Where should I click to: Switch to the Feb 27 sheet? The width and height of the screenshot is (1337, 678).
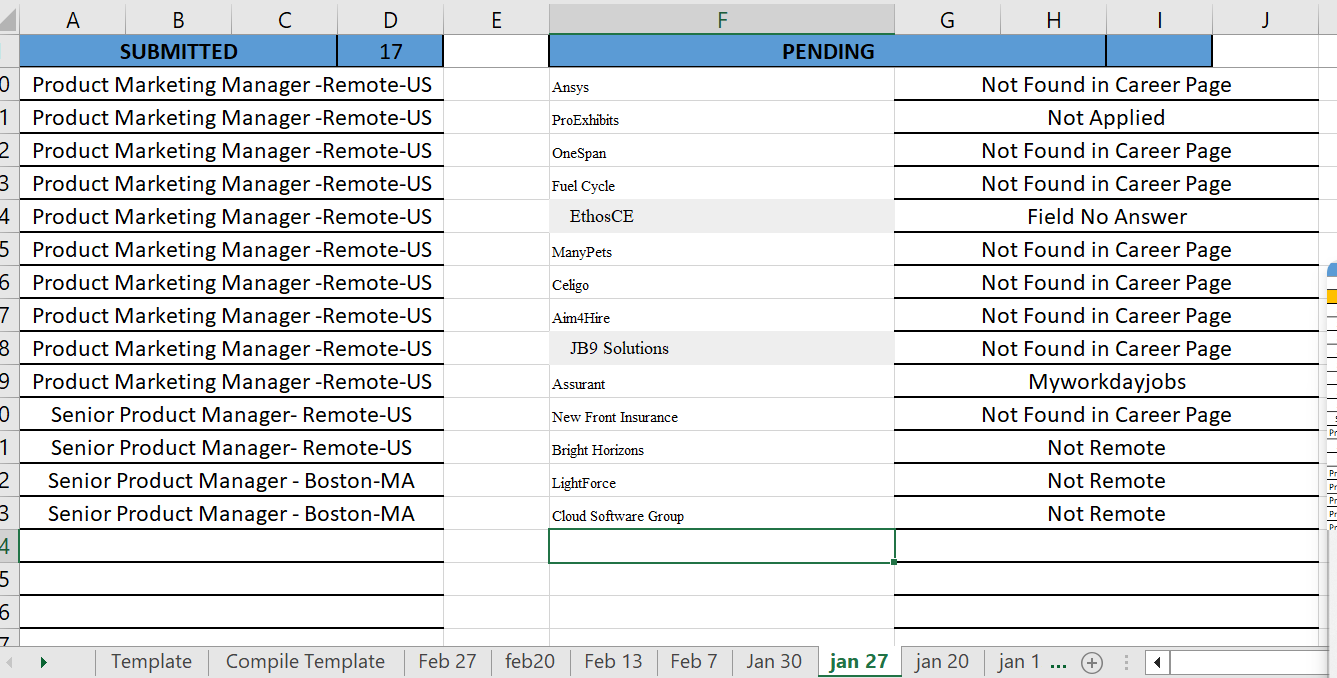click(x=447, y=662)
